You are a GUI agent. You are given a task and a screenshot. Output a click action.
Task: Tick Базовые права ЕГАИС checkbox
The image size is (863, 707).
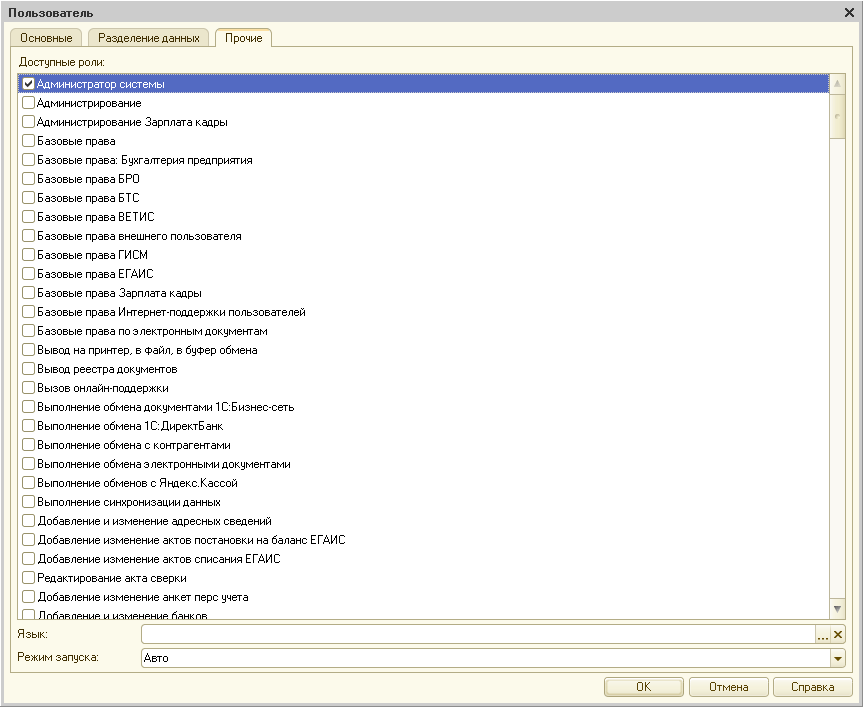(x=28, y=273)
